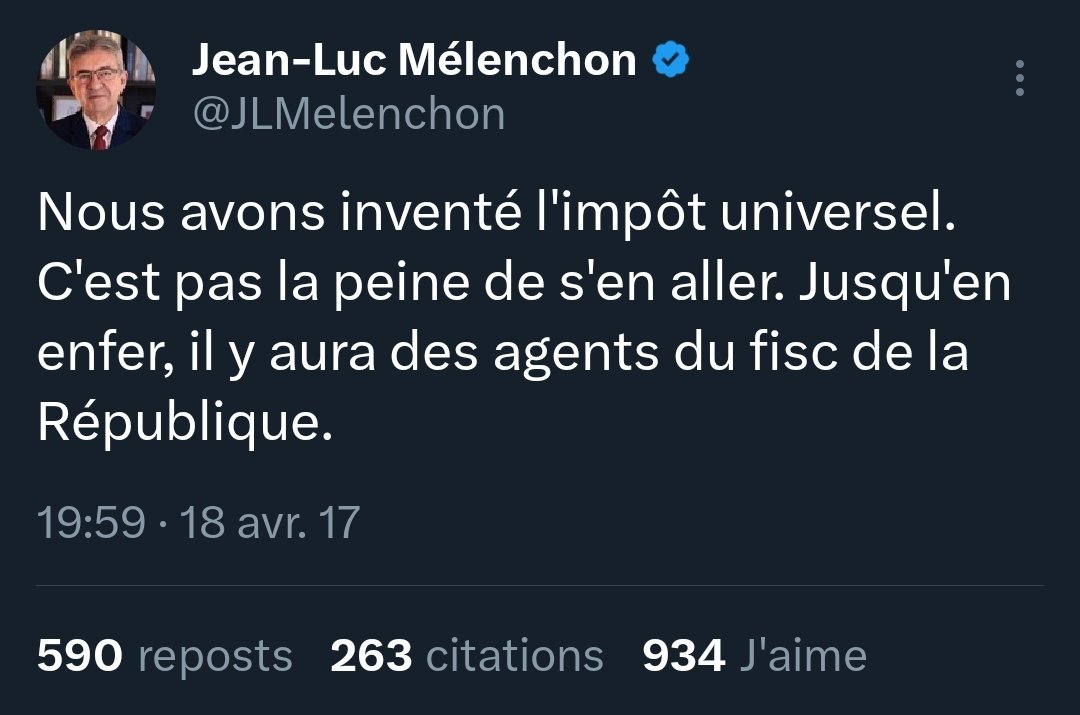Open the three-dot more options menu
This screenshot has height=715, width=1080.
click(x=1019, y=78)
